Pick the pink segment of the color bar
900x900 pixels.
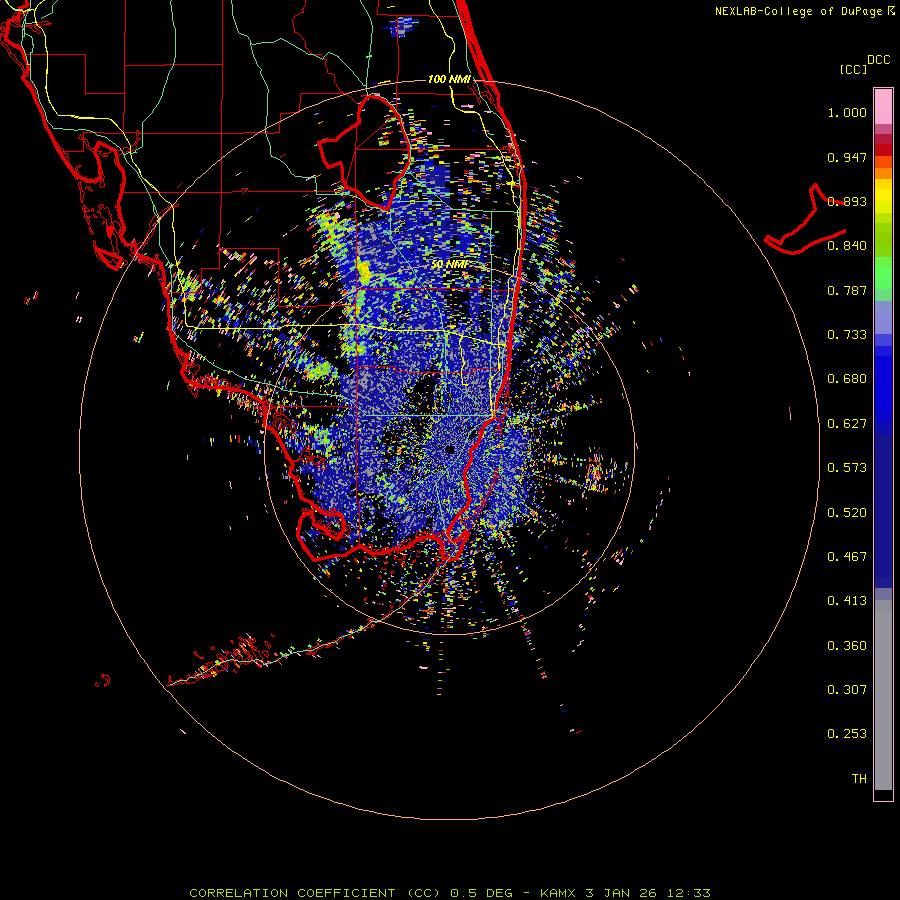click(x=883, y=107)
